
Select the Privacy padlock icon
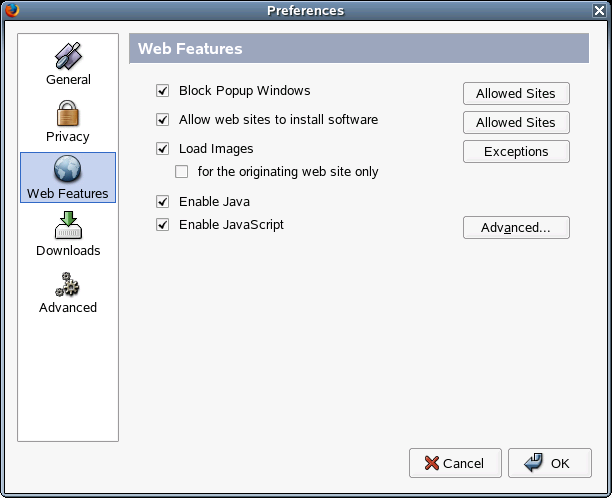tap(68, 112)
